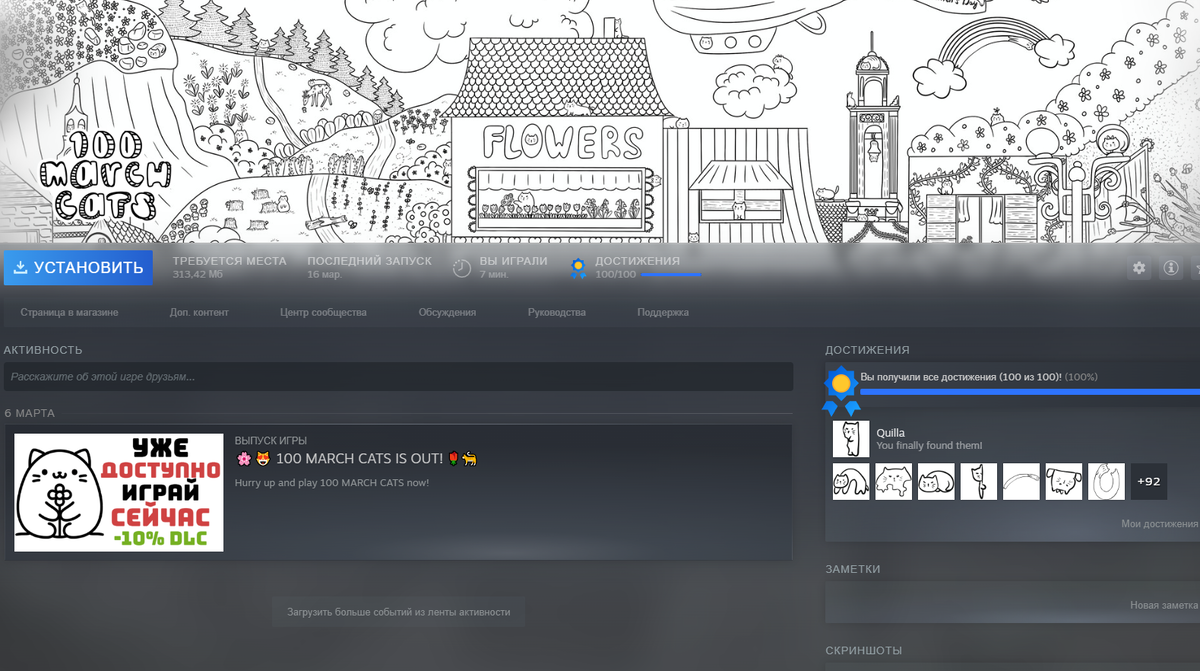Open the seventh achievement thumbnail in the small icon row
Image resolution: width=1200 pixels, height=671 pixels.
point(1106,481)
